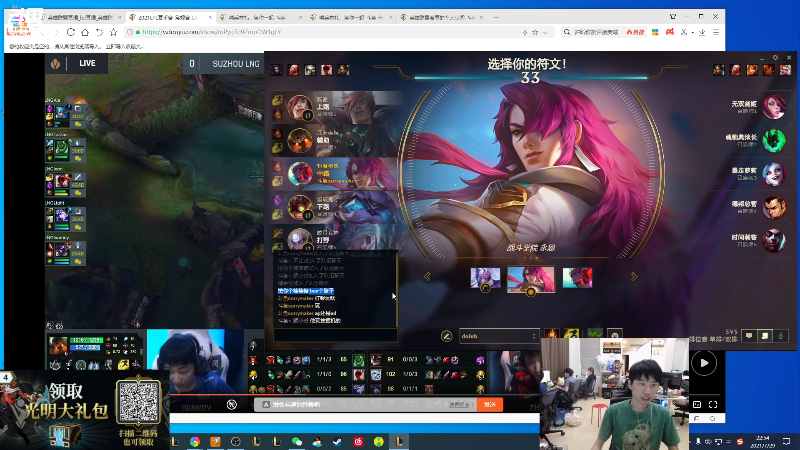The width and height of the screenshot is (800, 450).
Task: Open the browser hamburger menu
Action: tap(716, 32)
